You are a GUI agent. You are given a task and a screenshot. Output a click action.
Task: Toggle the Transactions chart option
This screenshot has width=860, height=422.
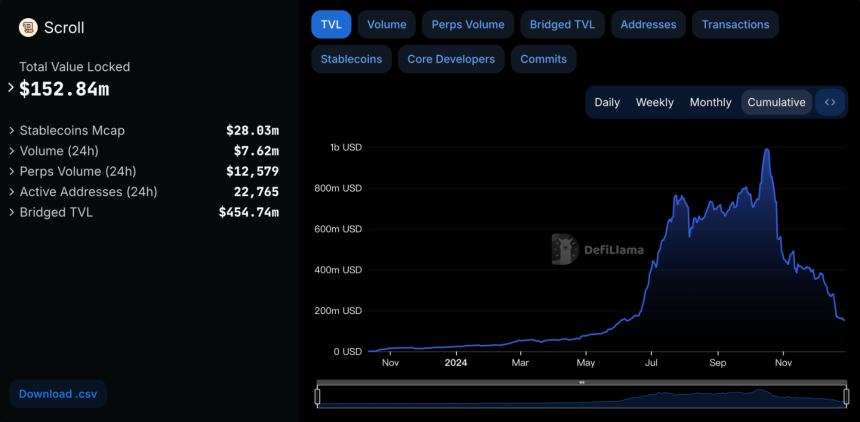coord(735,24)
